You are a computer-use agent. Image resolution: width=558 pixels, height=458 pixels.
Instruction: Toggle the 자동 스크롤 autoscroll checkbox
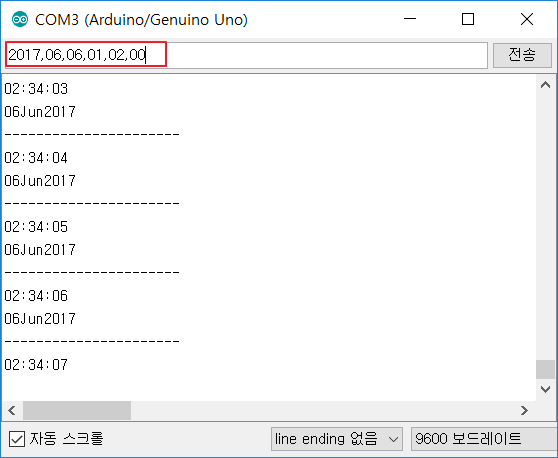pos(17,439)
